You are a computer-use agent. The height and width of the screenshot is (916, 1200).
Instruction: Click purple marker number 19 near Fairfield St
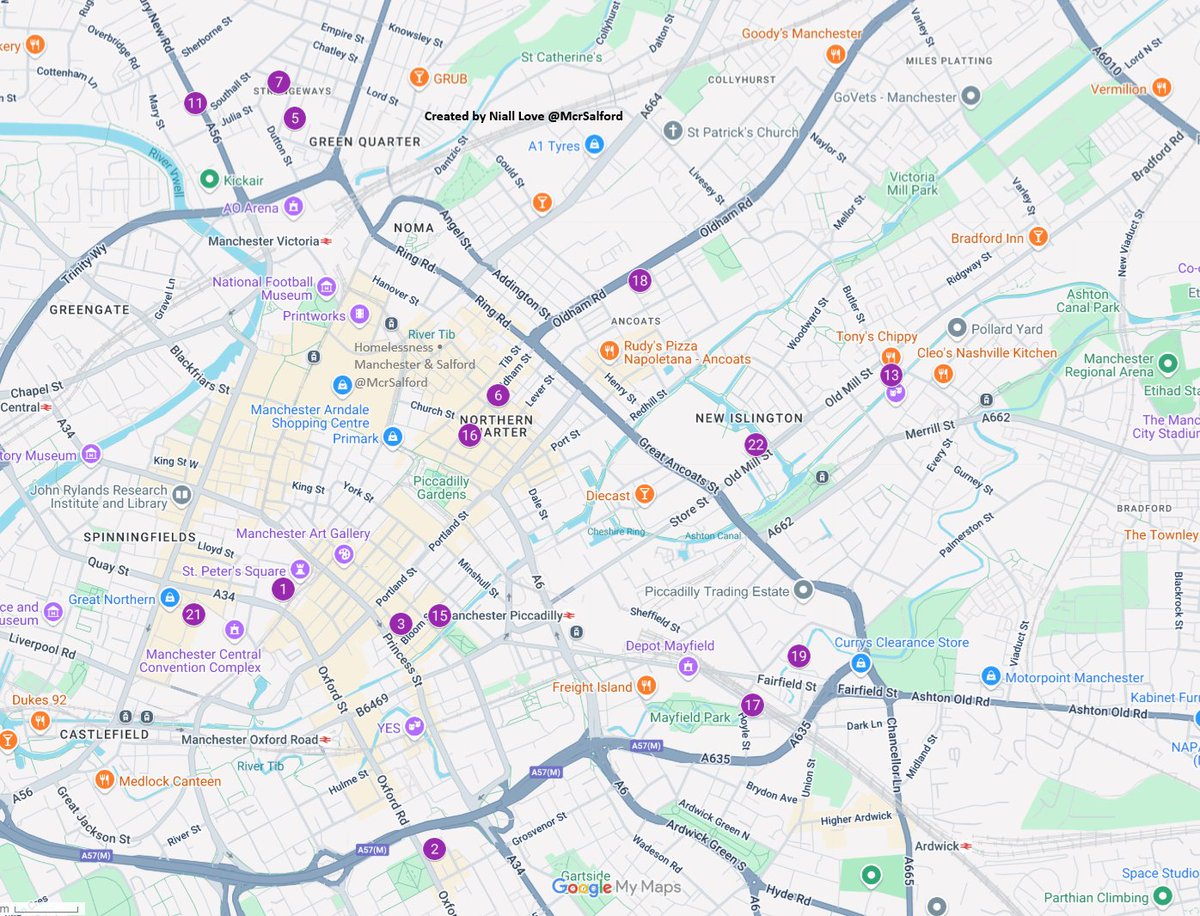(798, 656)
